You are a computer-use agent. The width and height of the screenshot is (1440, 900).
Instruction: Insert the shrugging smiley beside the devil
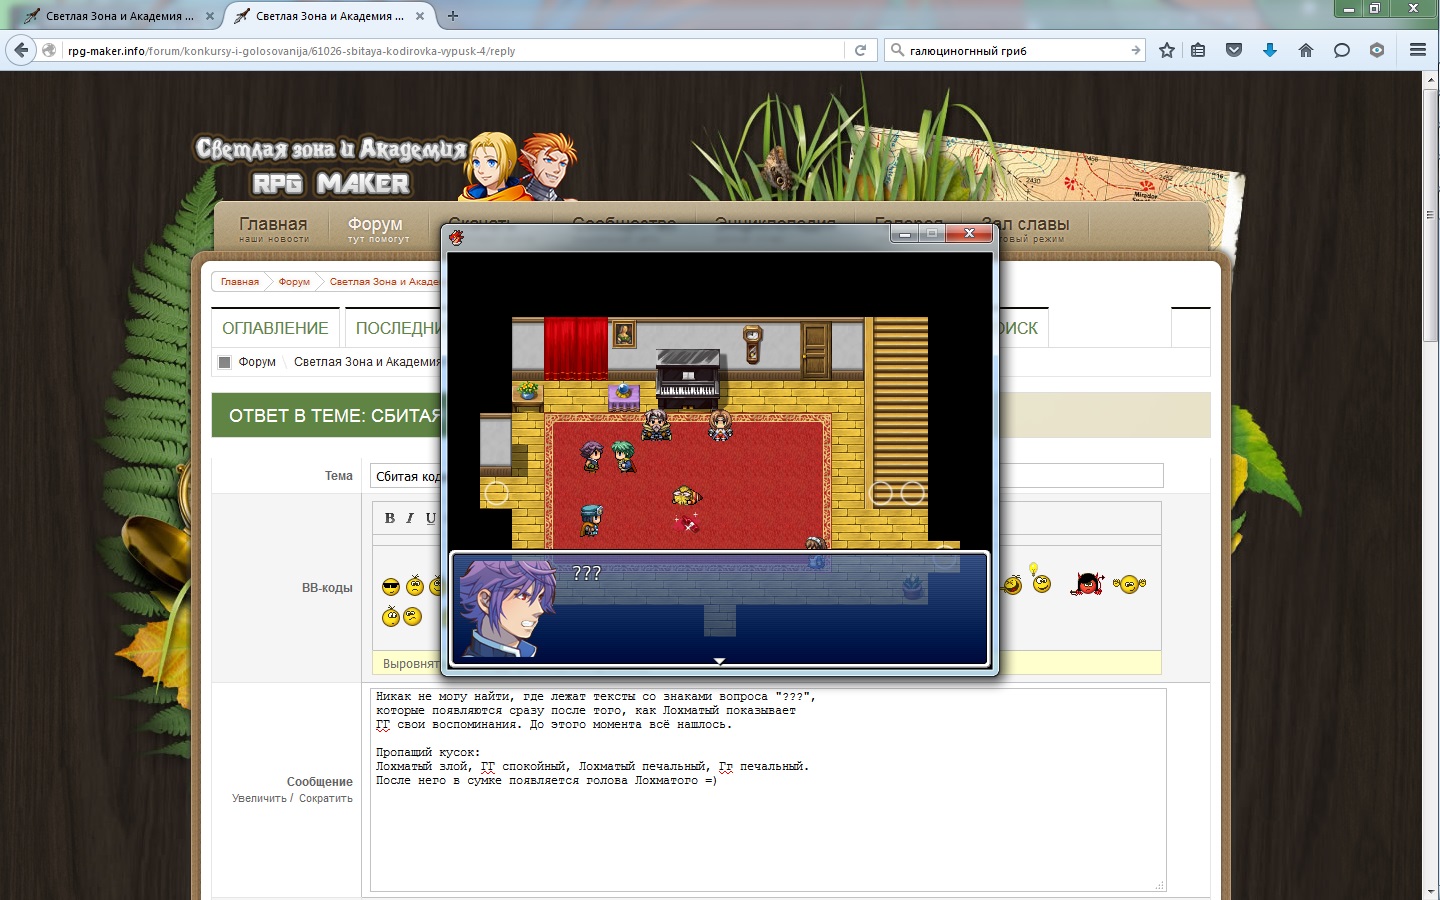(x=1129, y=583)
